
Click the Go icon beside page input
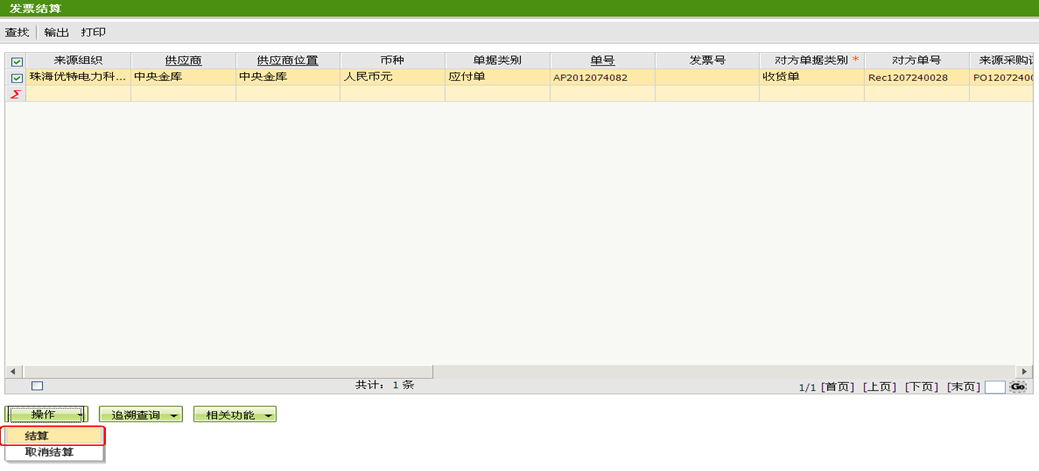click(x=1019, y=386)
